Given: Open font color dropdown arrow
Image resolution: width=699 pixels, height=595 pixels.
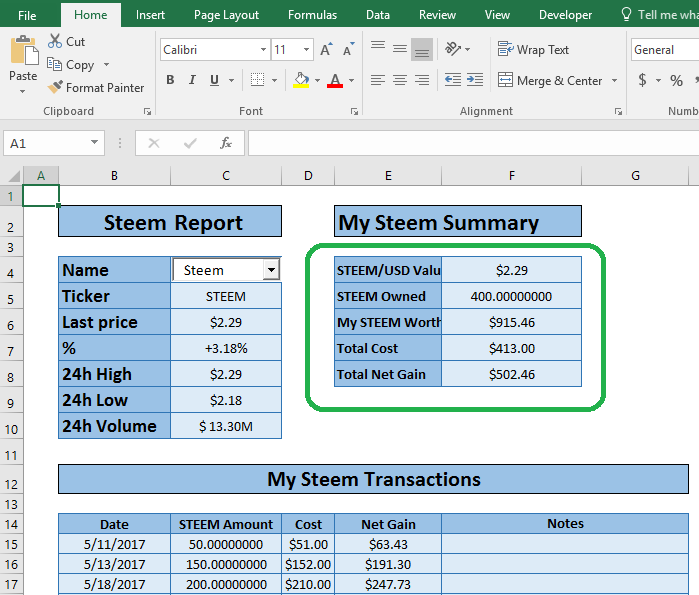Looking at the screenshot, I should pyautogui.click(x=351, y=81).
